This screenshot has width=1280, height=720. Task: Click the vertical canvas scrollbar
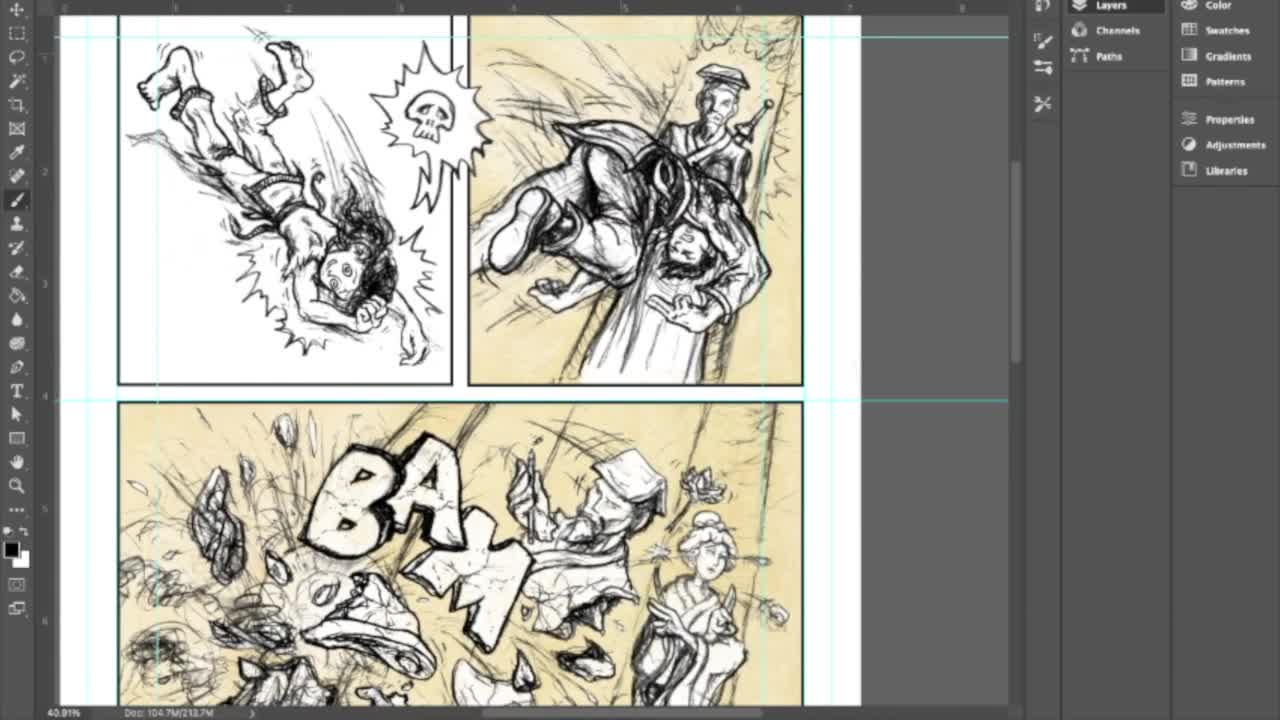coord(1016,262)
